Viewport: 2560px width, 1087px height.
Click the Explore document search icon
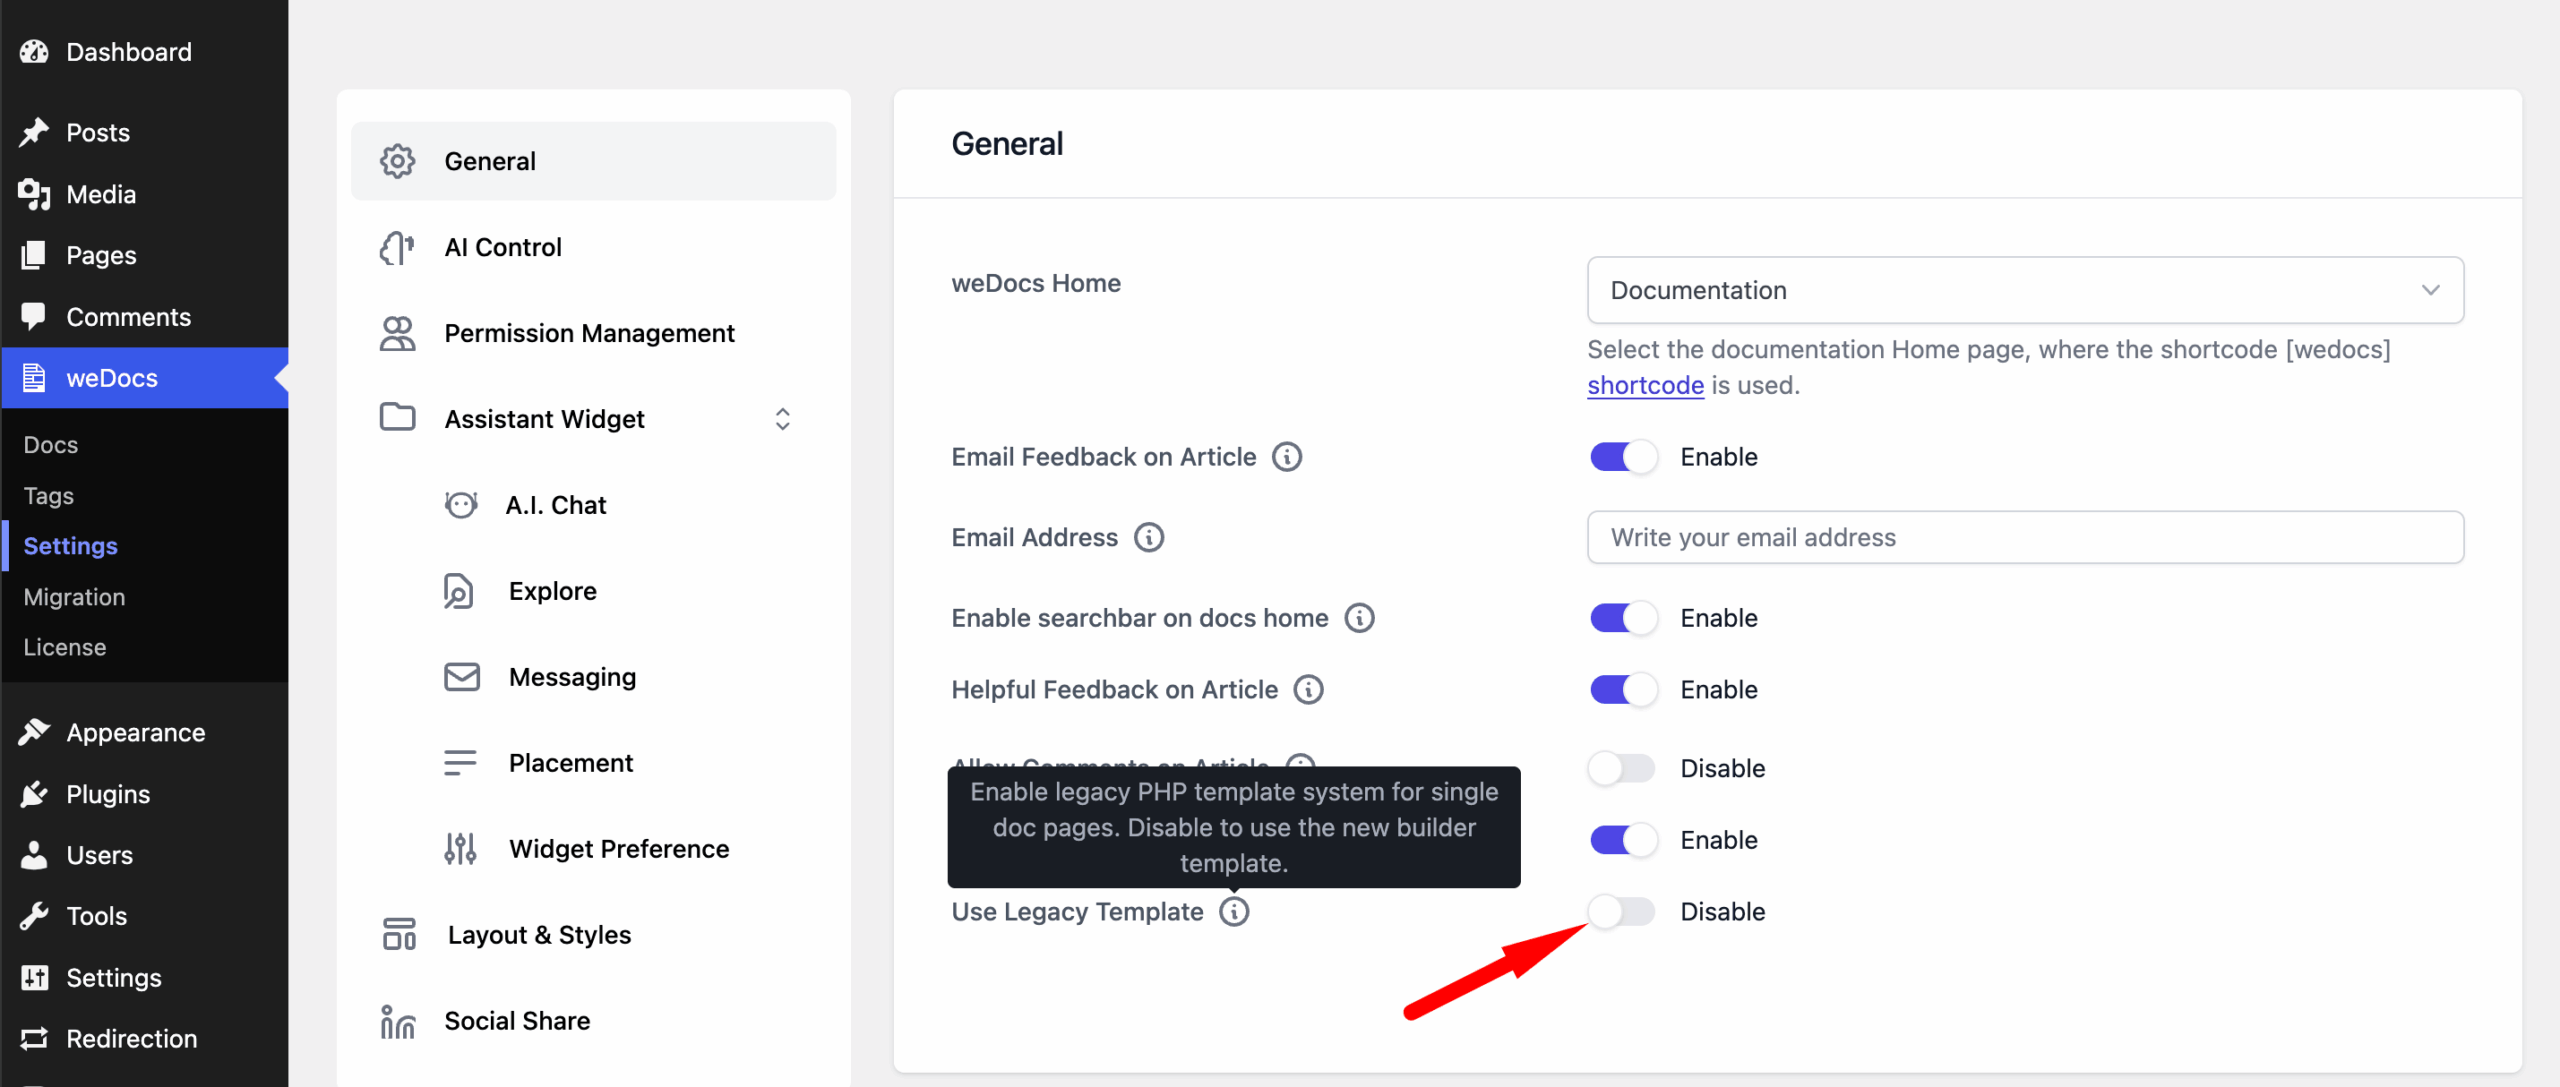click(459, 591)
